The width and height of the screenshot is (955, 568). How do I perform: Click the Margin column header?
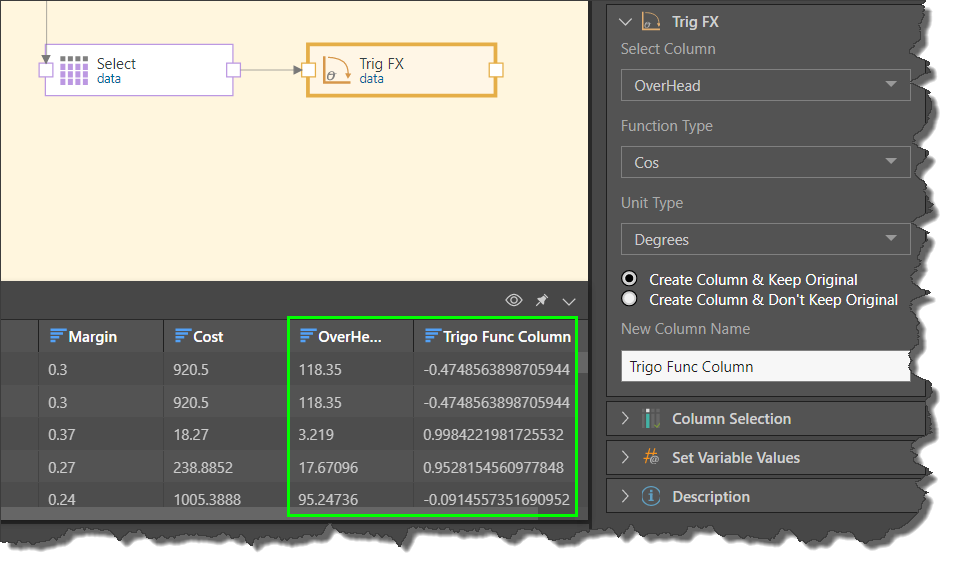(x=92, y=337)
